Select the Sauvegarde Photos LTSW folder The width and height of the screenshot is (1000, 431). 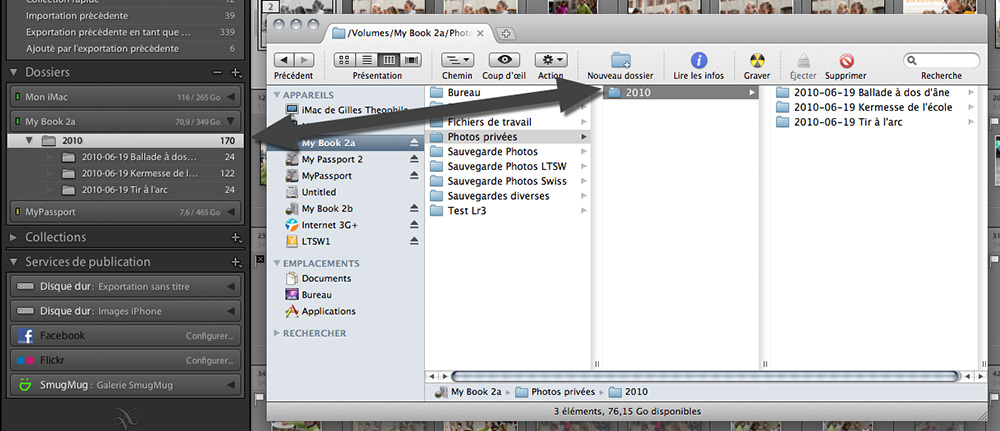tap(508, 166)
